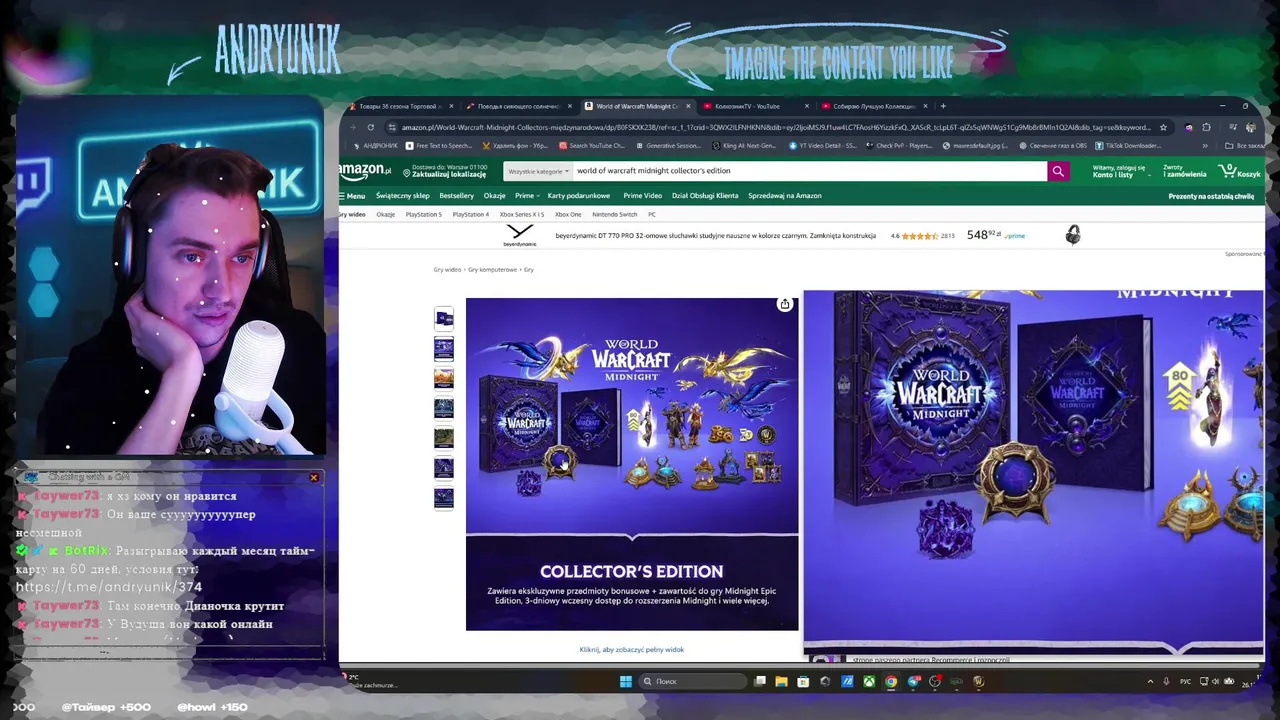Viewport: 1280px width, 720px height.
Task: Open Xbox app in the taskbar
Action: click(869, 682)
